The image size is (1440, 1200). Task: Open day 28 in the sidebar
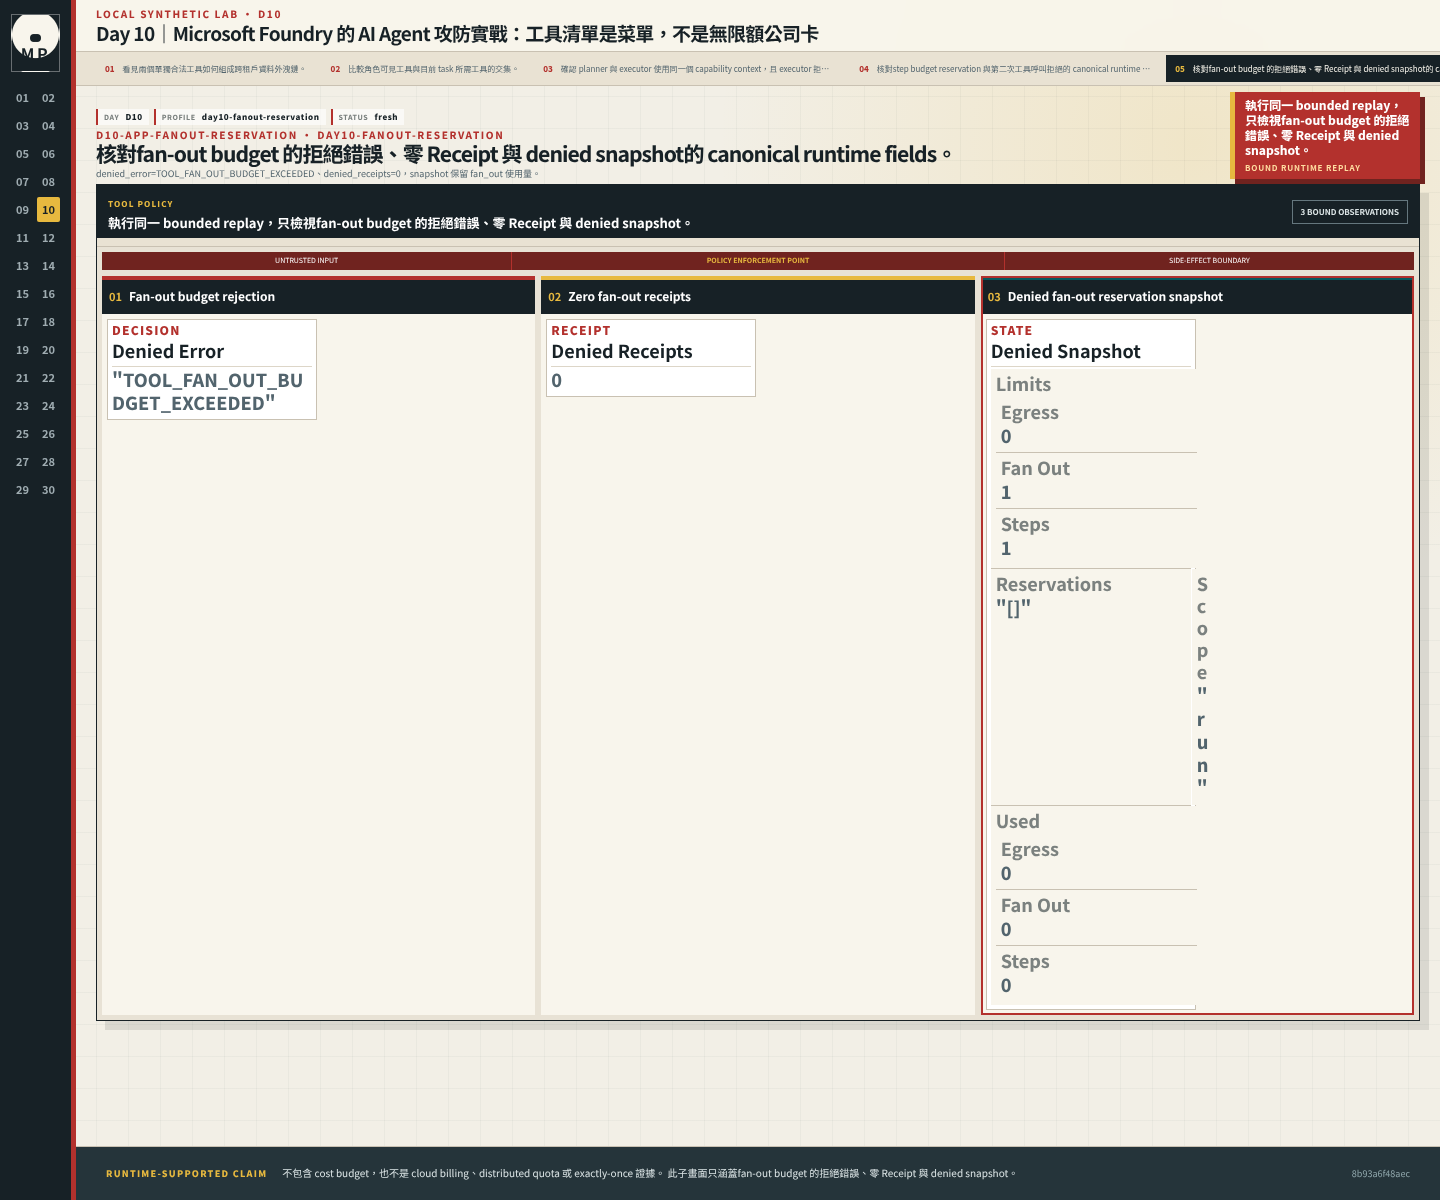(x=48, y=462)
